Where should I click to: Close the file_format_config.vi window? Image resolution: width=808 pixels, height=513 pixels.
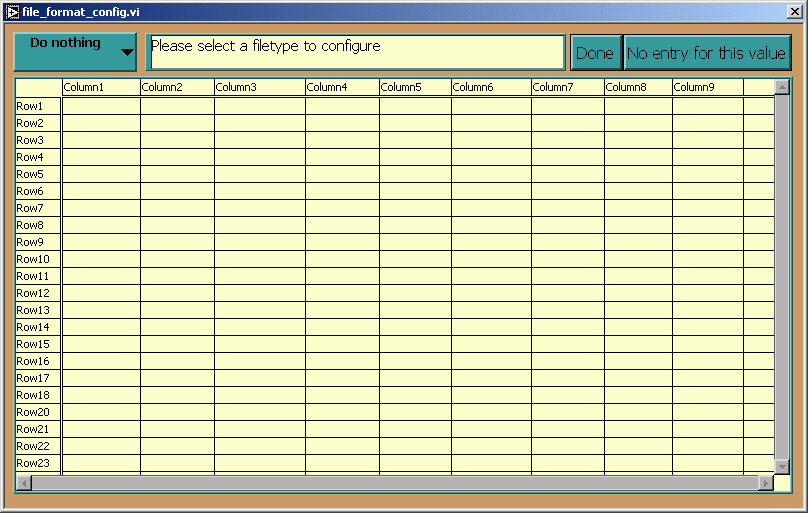(795, 12)
